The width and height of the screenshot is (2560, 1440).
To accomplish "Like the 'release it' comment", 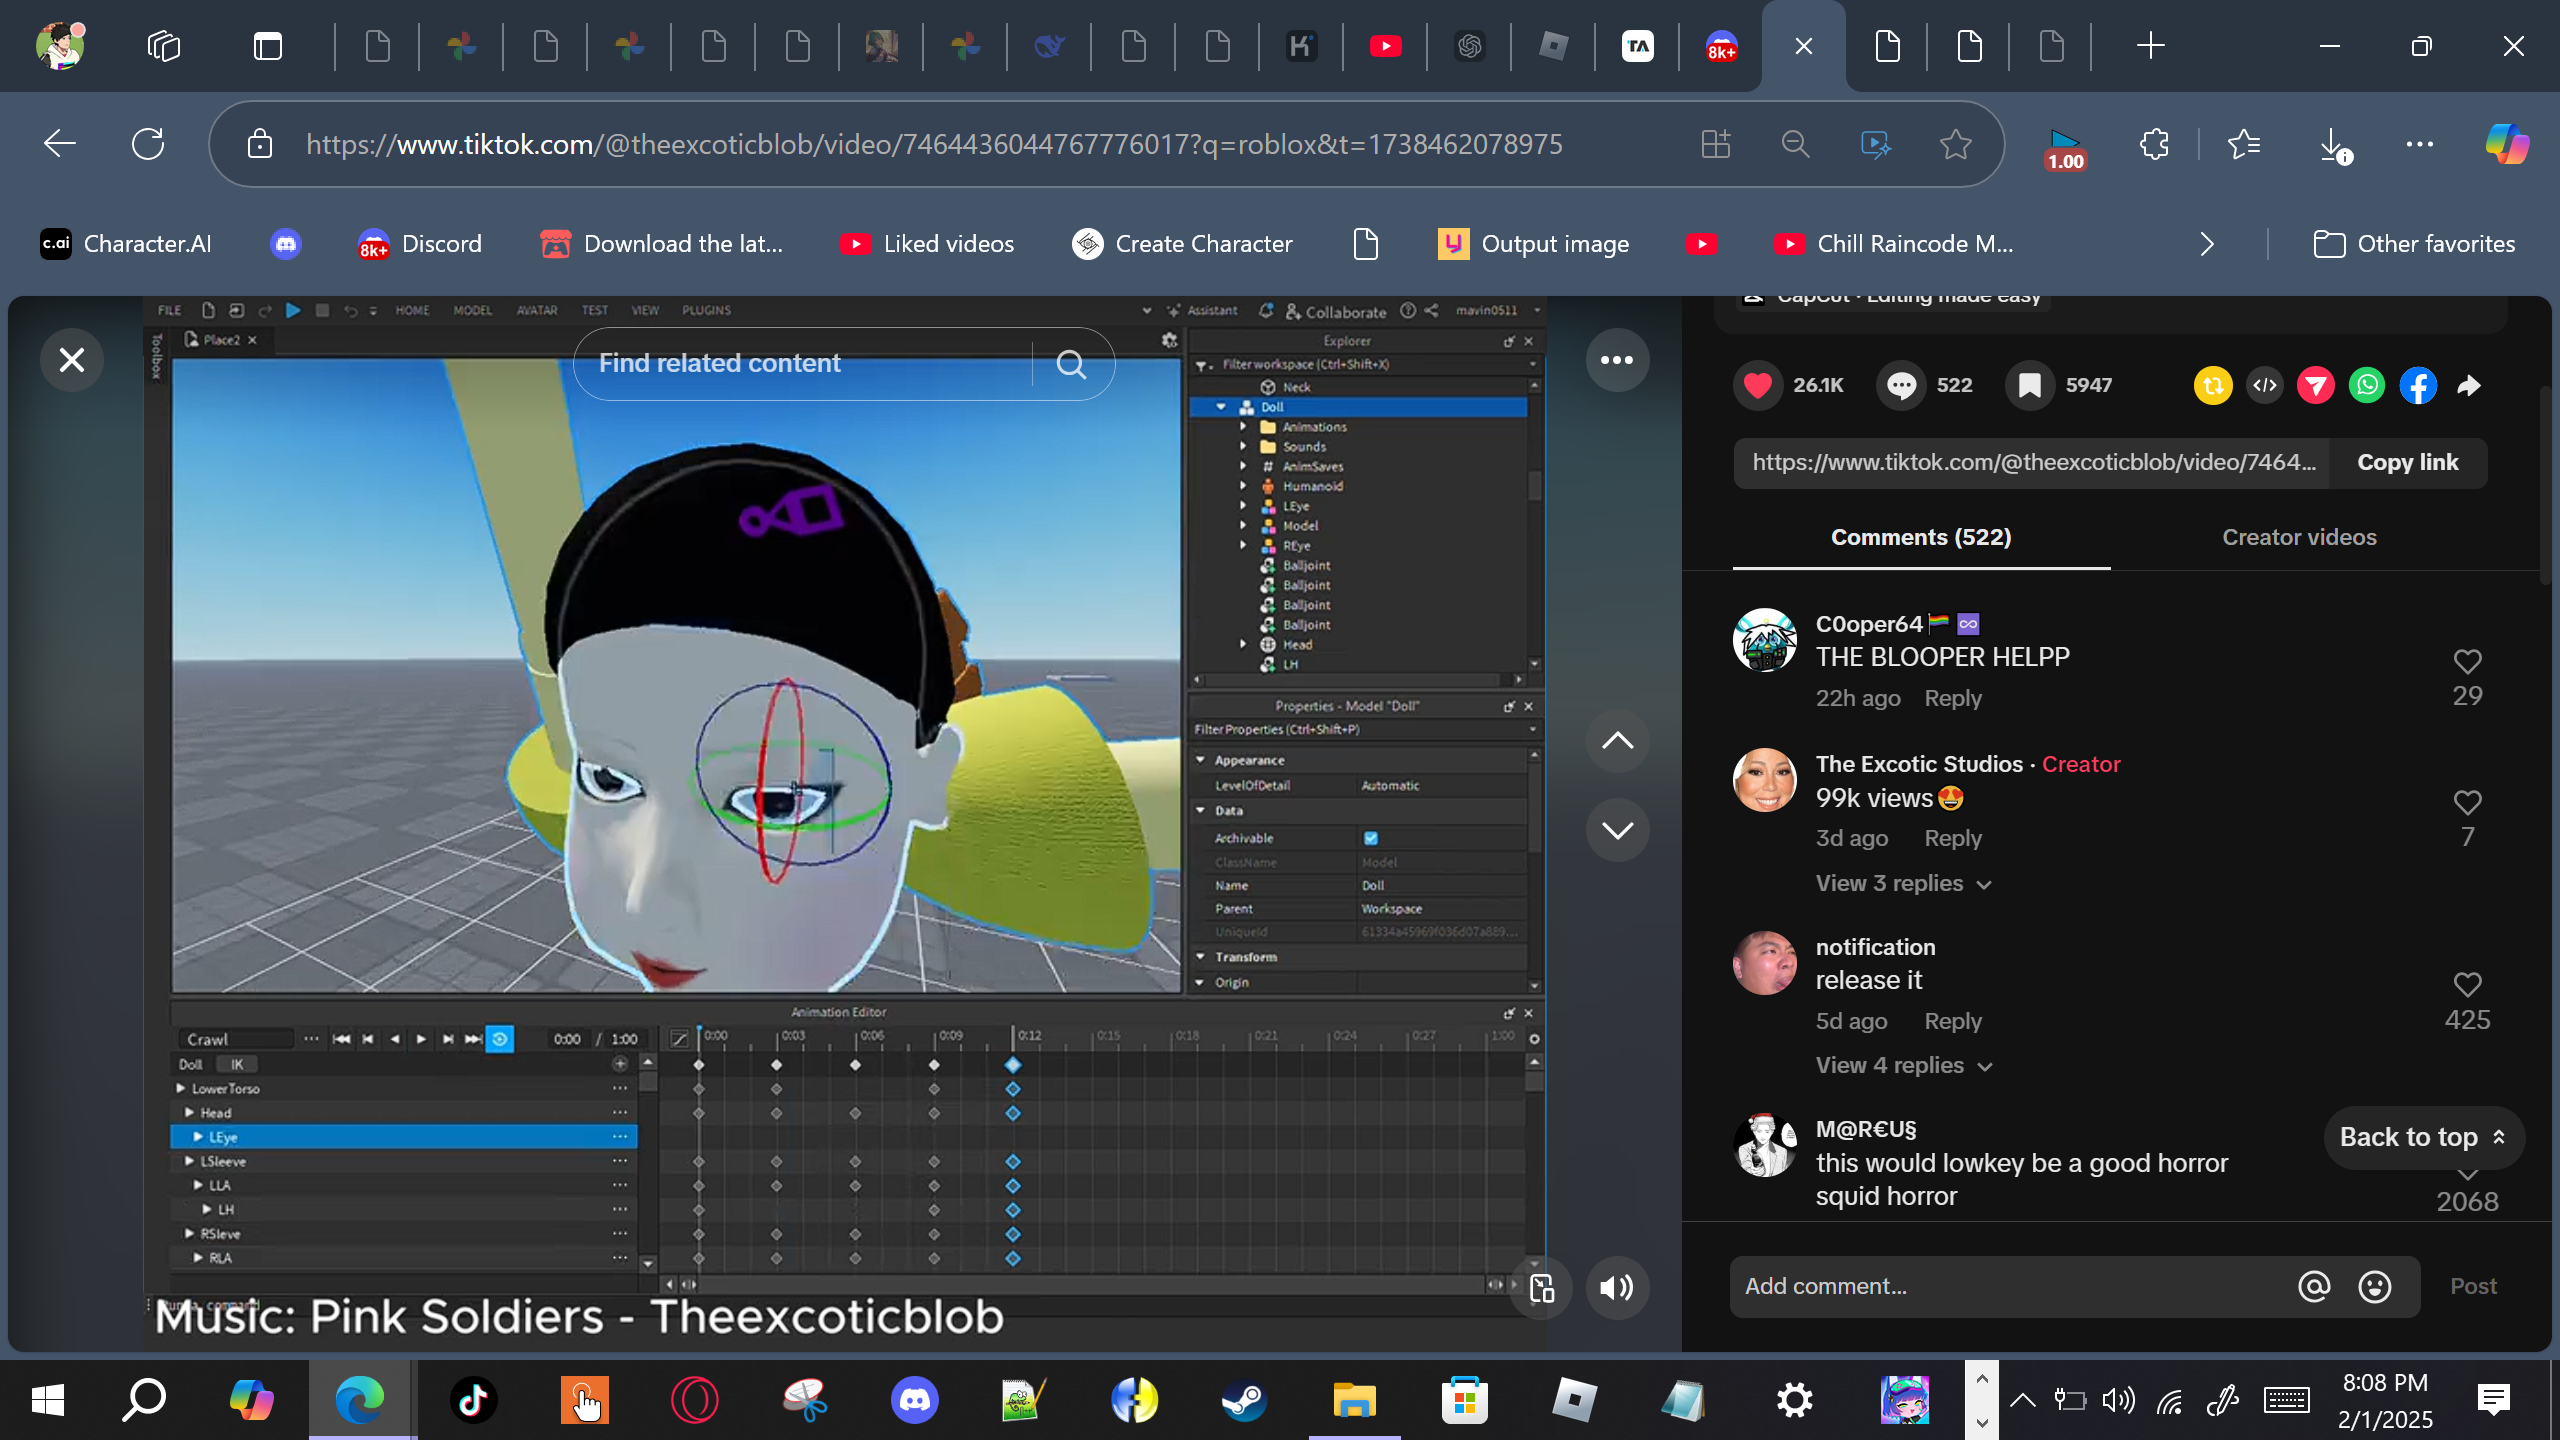I will [2467, 985].
